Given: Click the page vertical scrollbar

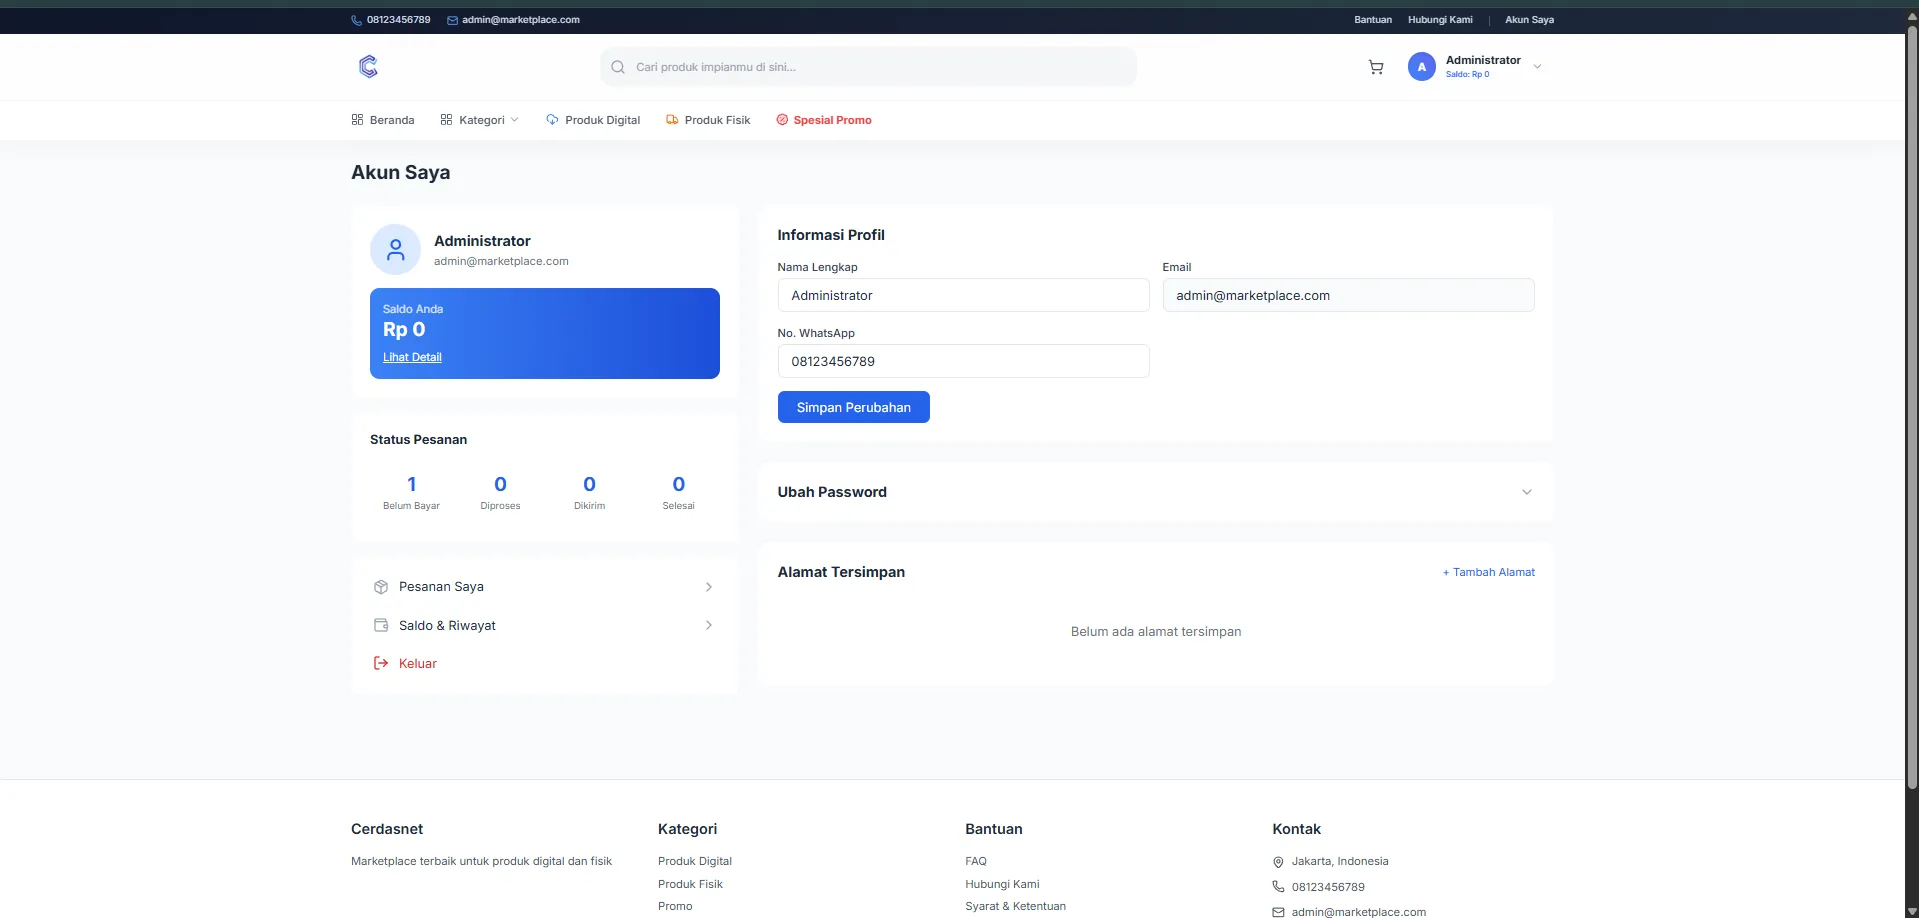Looking at the screenshot, I should [1911, 400].
